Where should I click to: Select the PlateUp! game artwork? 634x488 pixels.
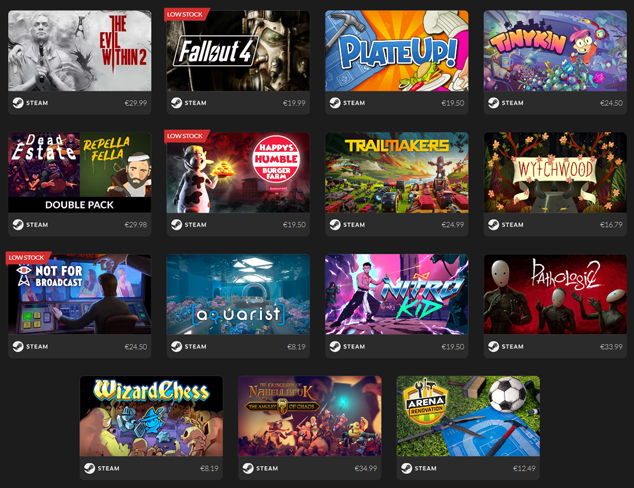pos(397,51)
